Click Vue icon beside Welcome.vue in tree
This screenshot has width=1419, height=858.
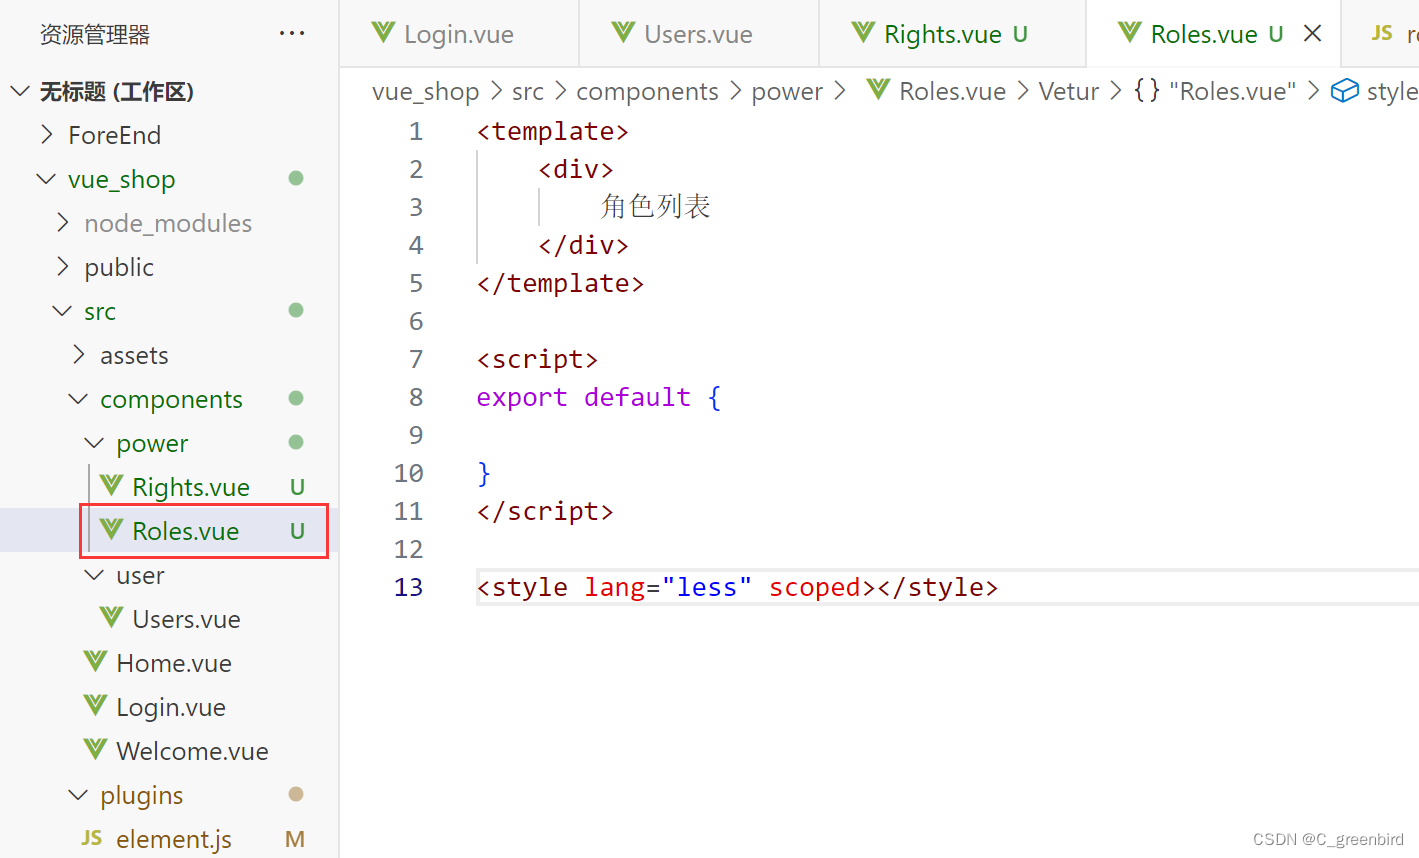95,750
